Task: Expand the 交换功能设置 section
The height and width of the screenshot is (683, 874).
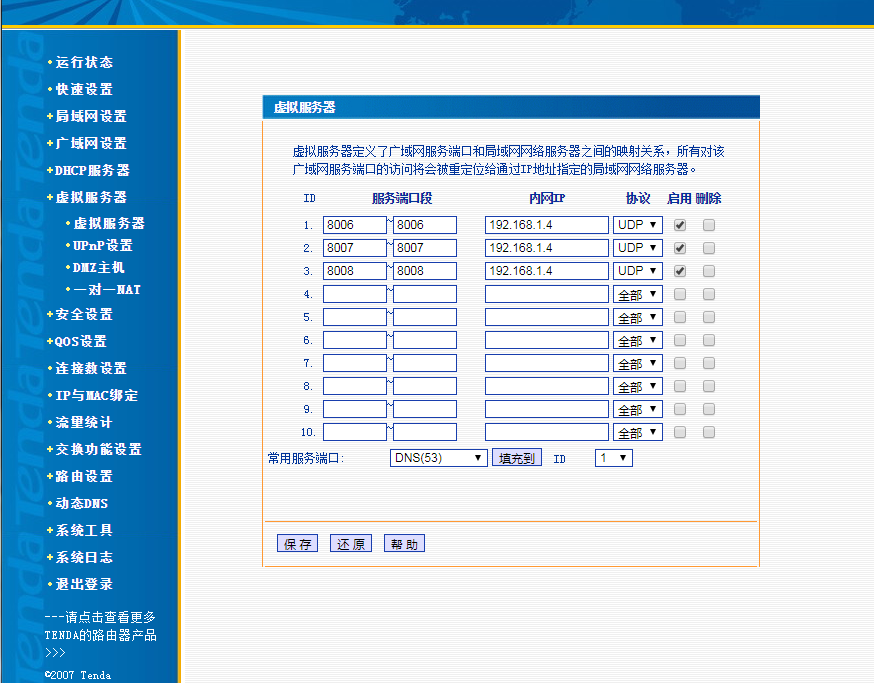Action: [x=98, y=449]
